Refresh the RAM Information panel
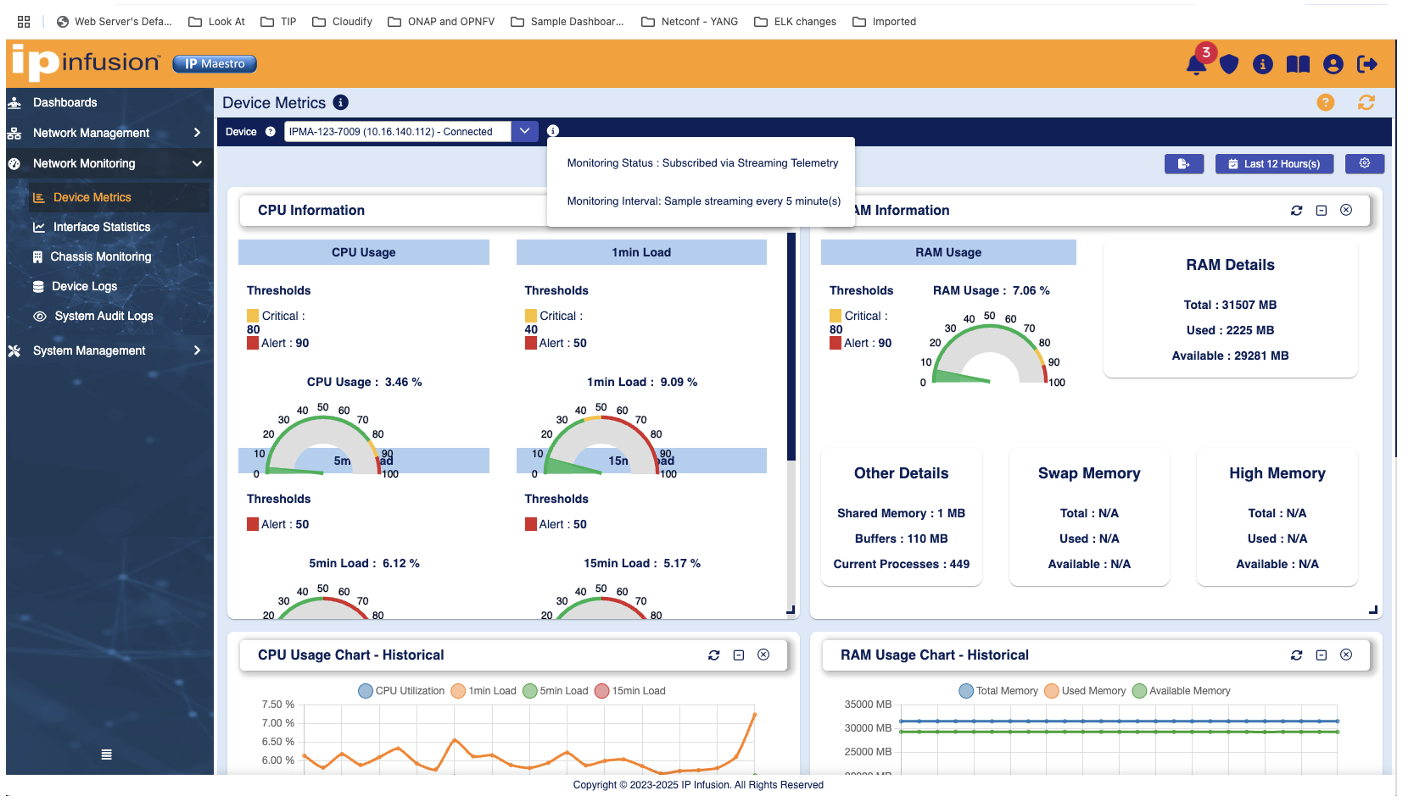This screenshot has height=804, width=1408. click(1296, 210)
